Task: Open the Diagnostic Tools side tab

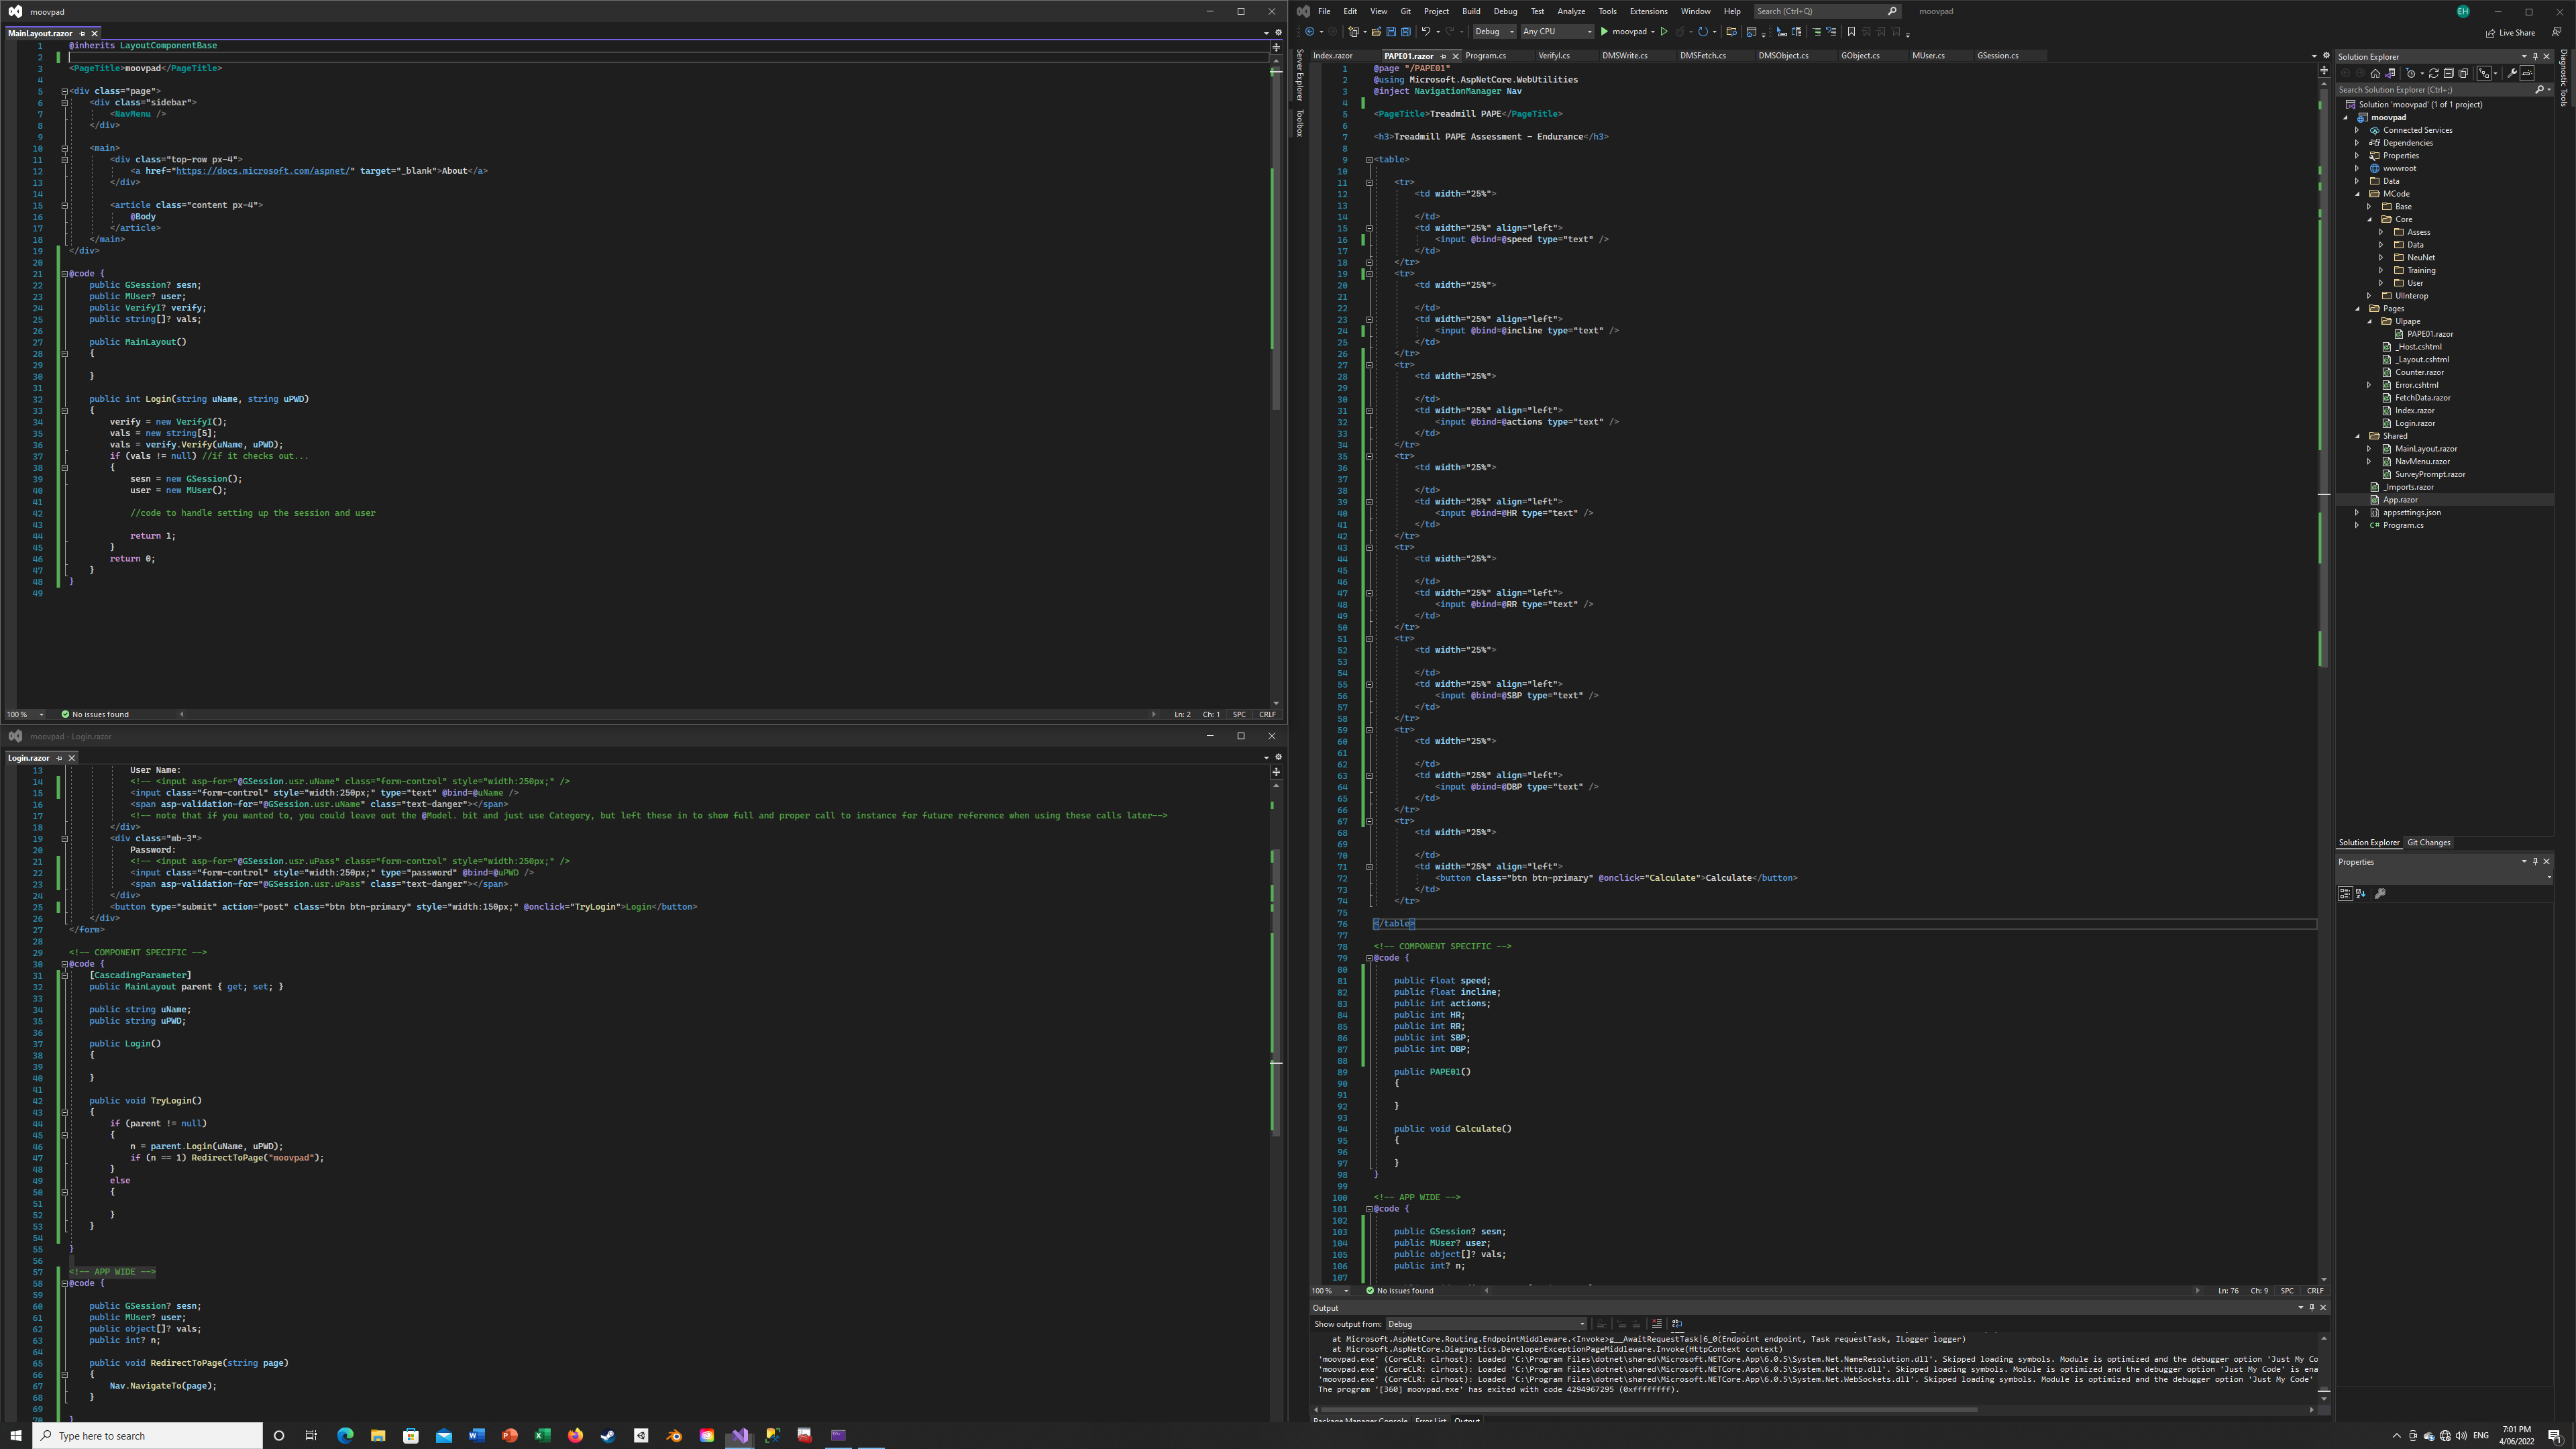Action: point(2564,78)
